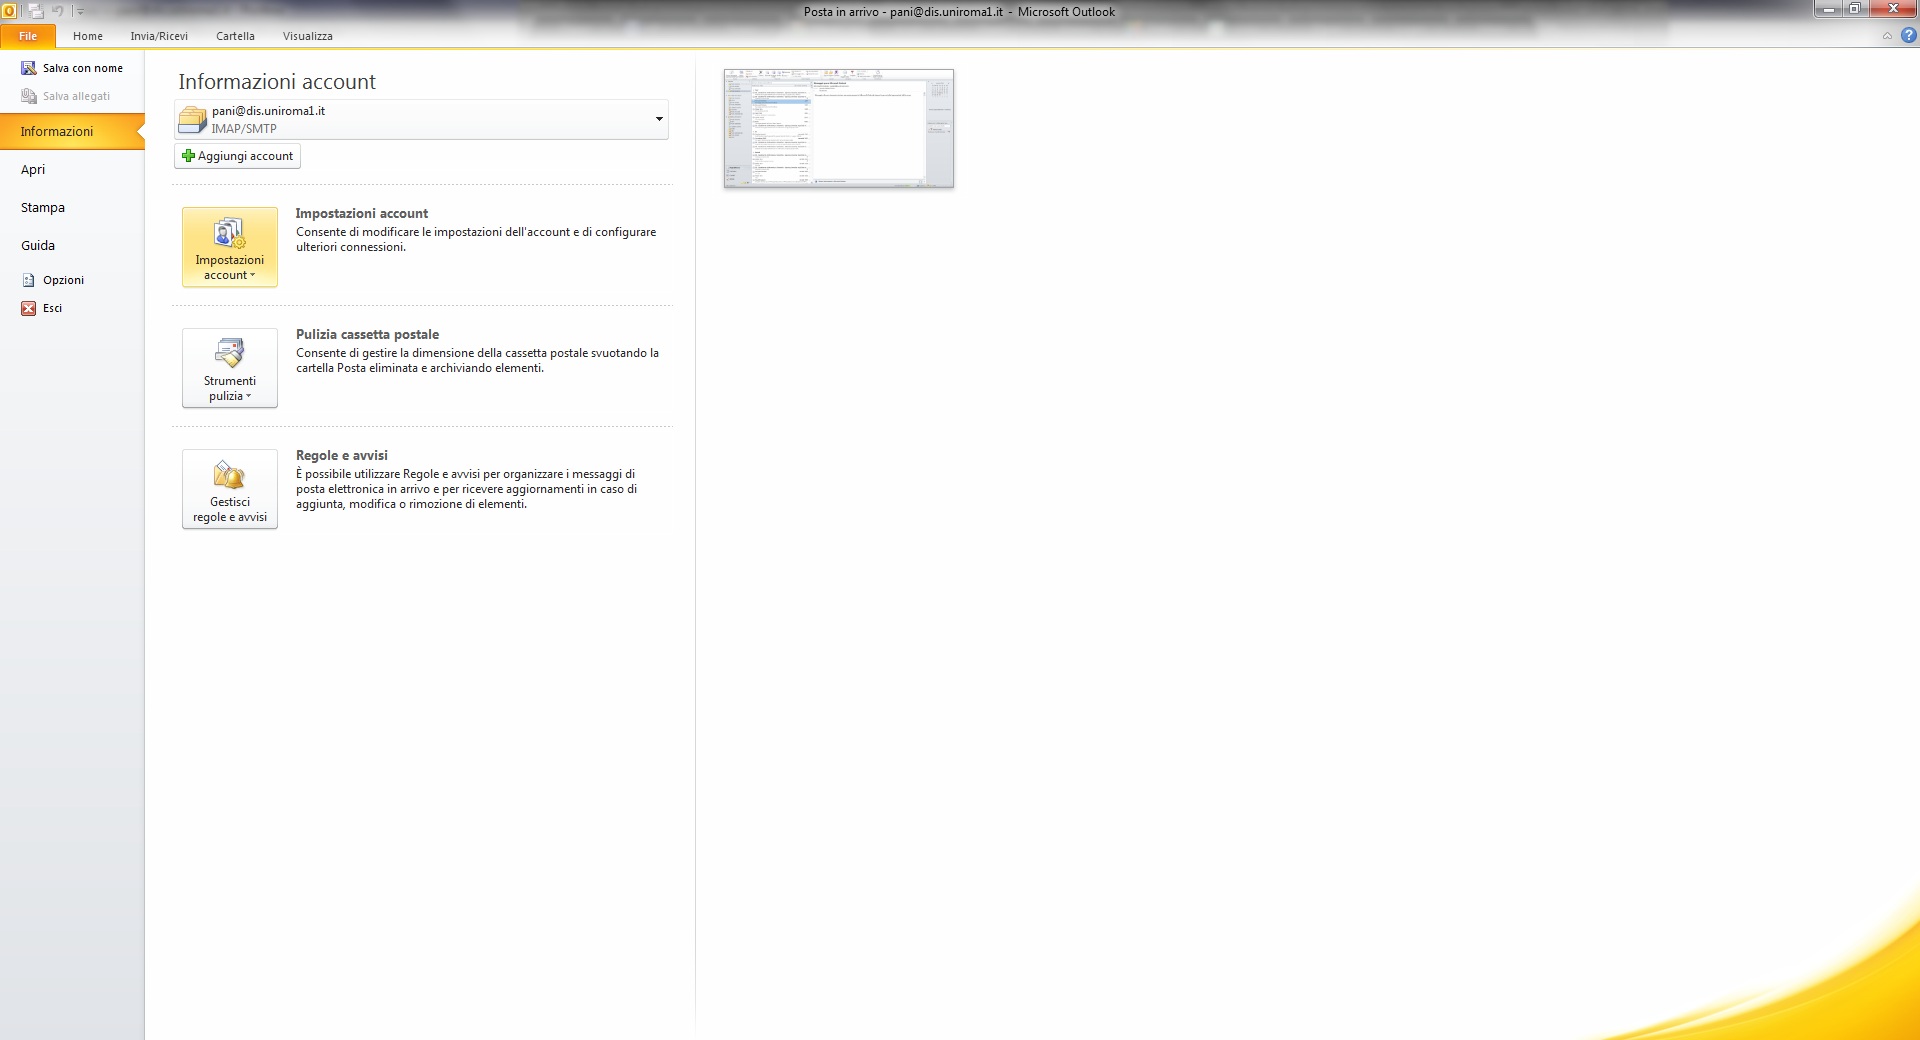Click the red Esci exit icon

tap(29, 308)
